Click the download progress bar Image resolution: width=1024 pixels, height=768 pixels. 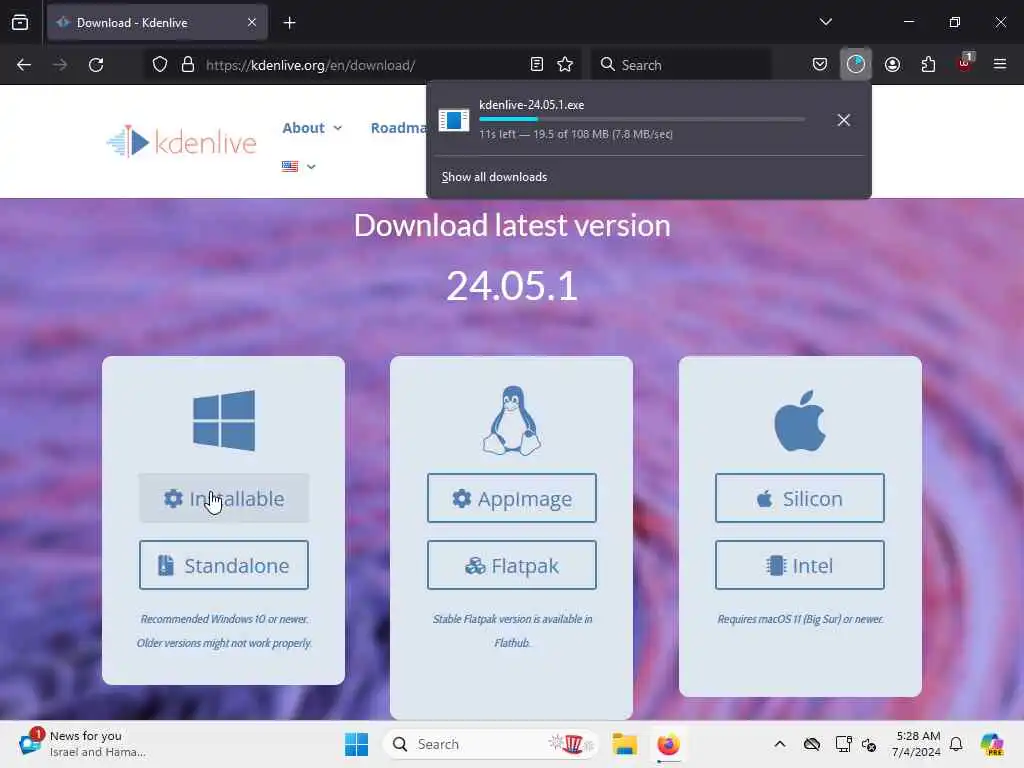pyautogui.click(x=641, y=120)
